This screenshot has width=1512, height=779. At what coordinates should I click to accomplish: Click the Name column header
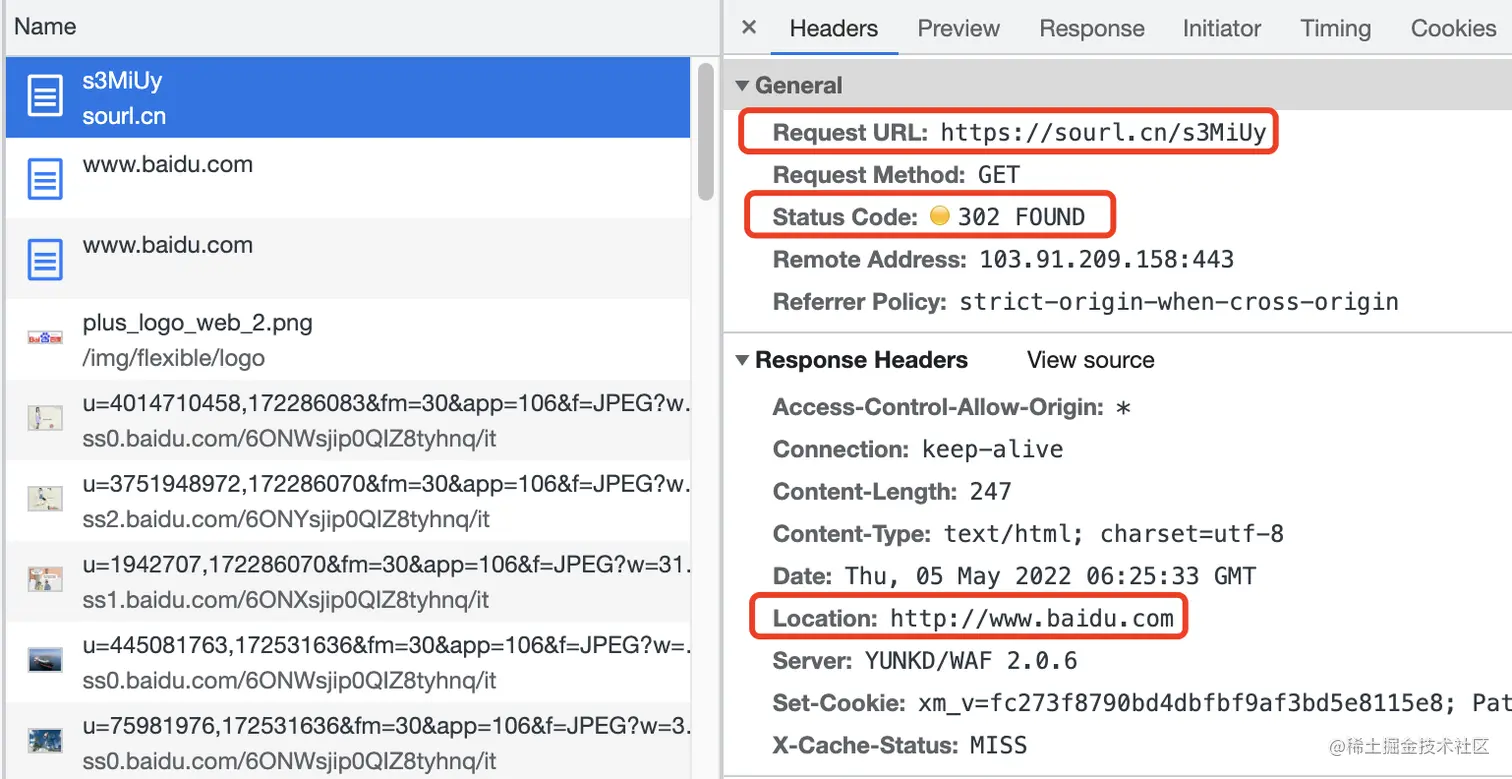point(45,27)
